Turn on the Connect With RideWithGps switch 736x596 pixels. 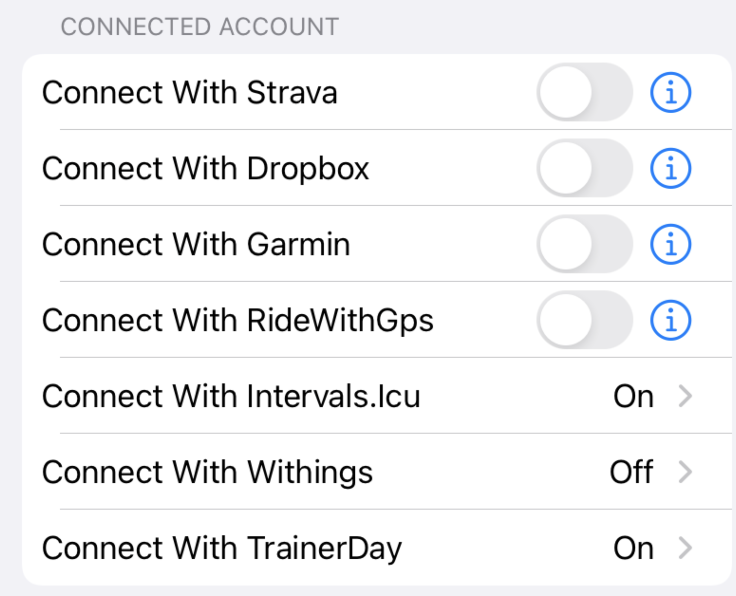click(584, 320)
